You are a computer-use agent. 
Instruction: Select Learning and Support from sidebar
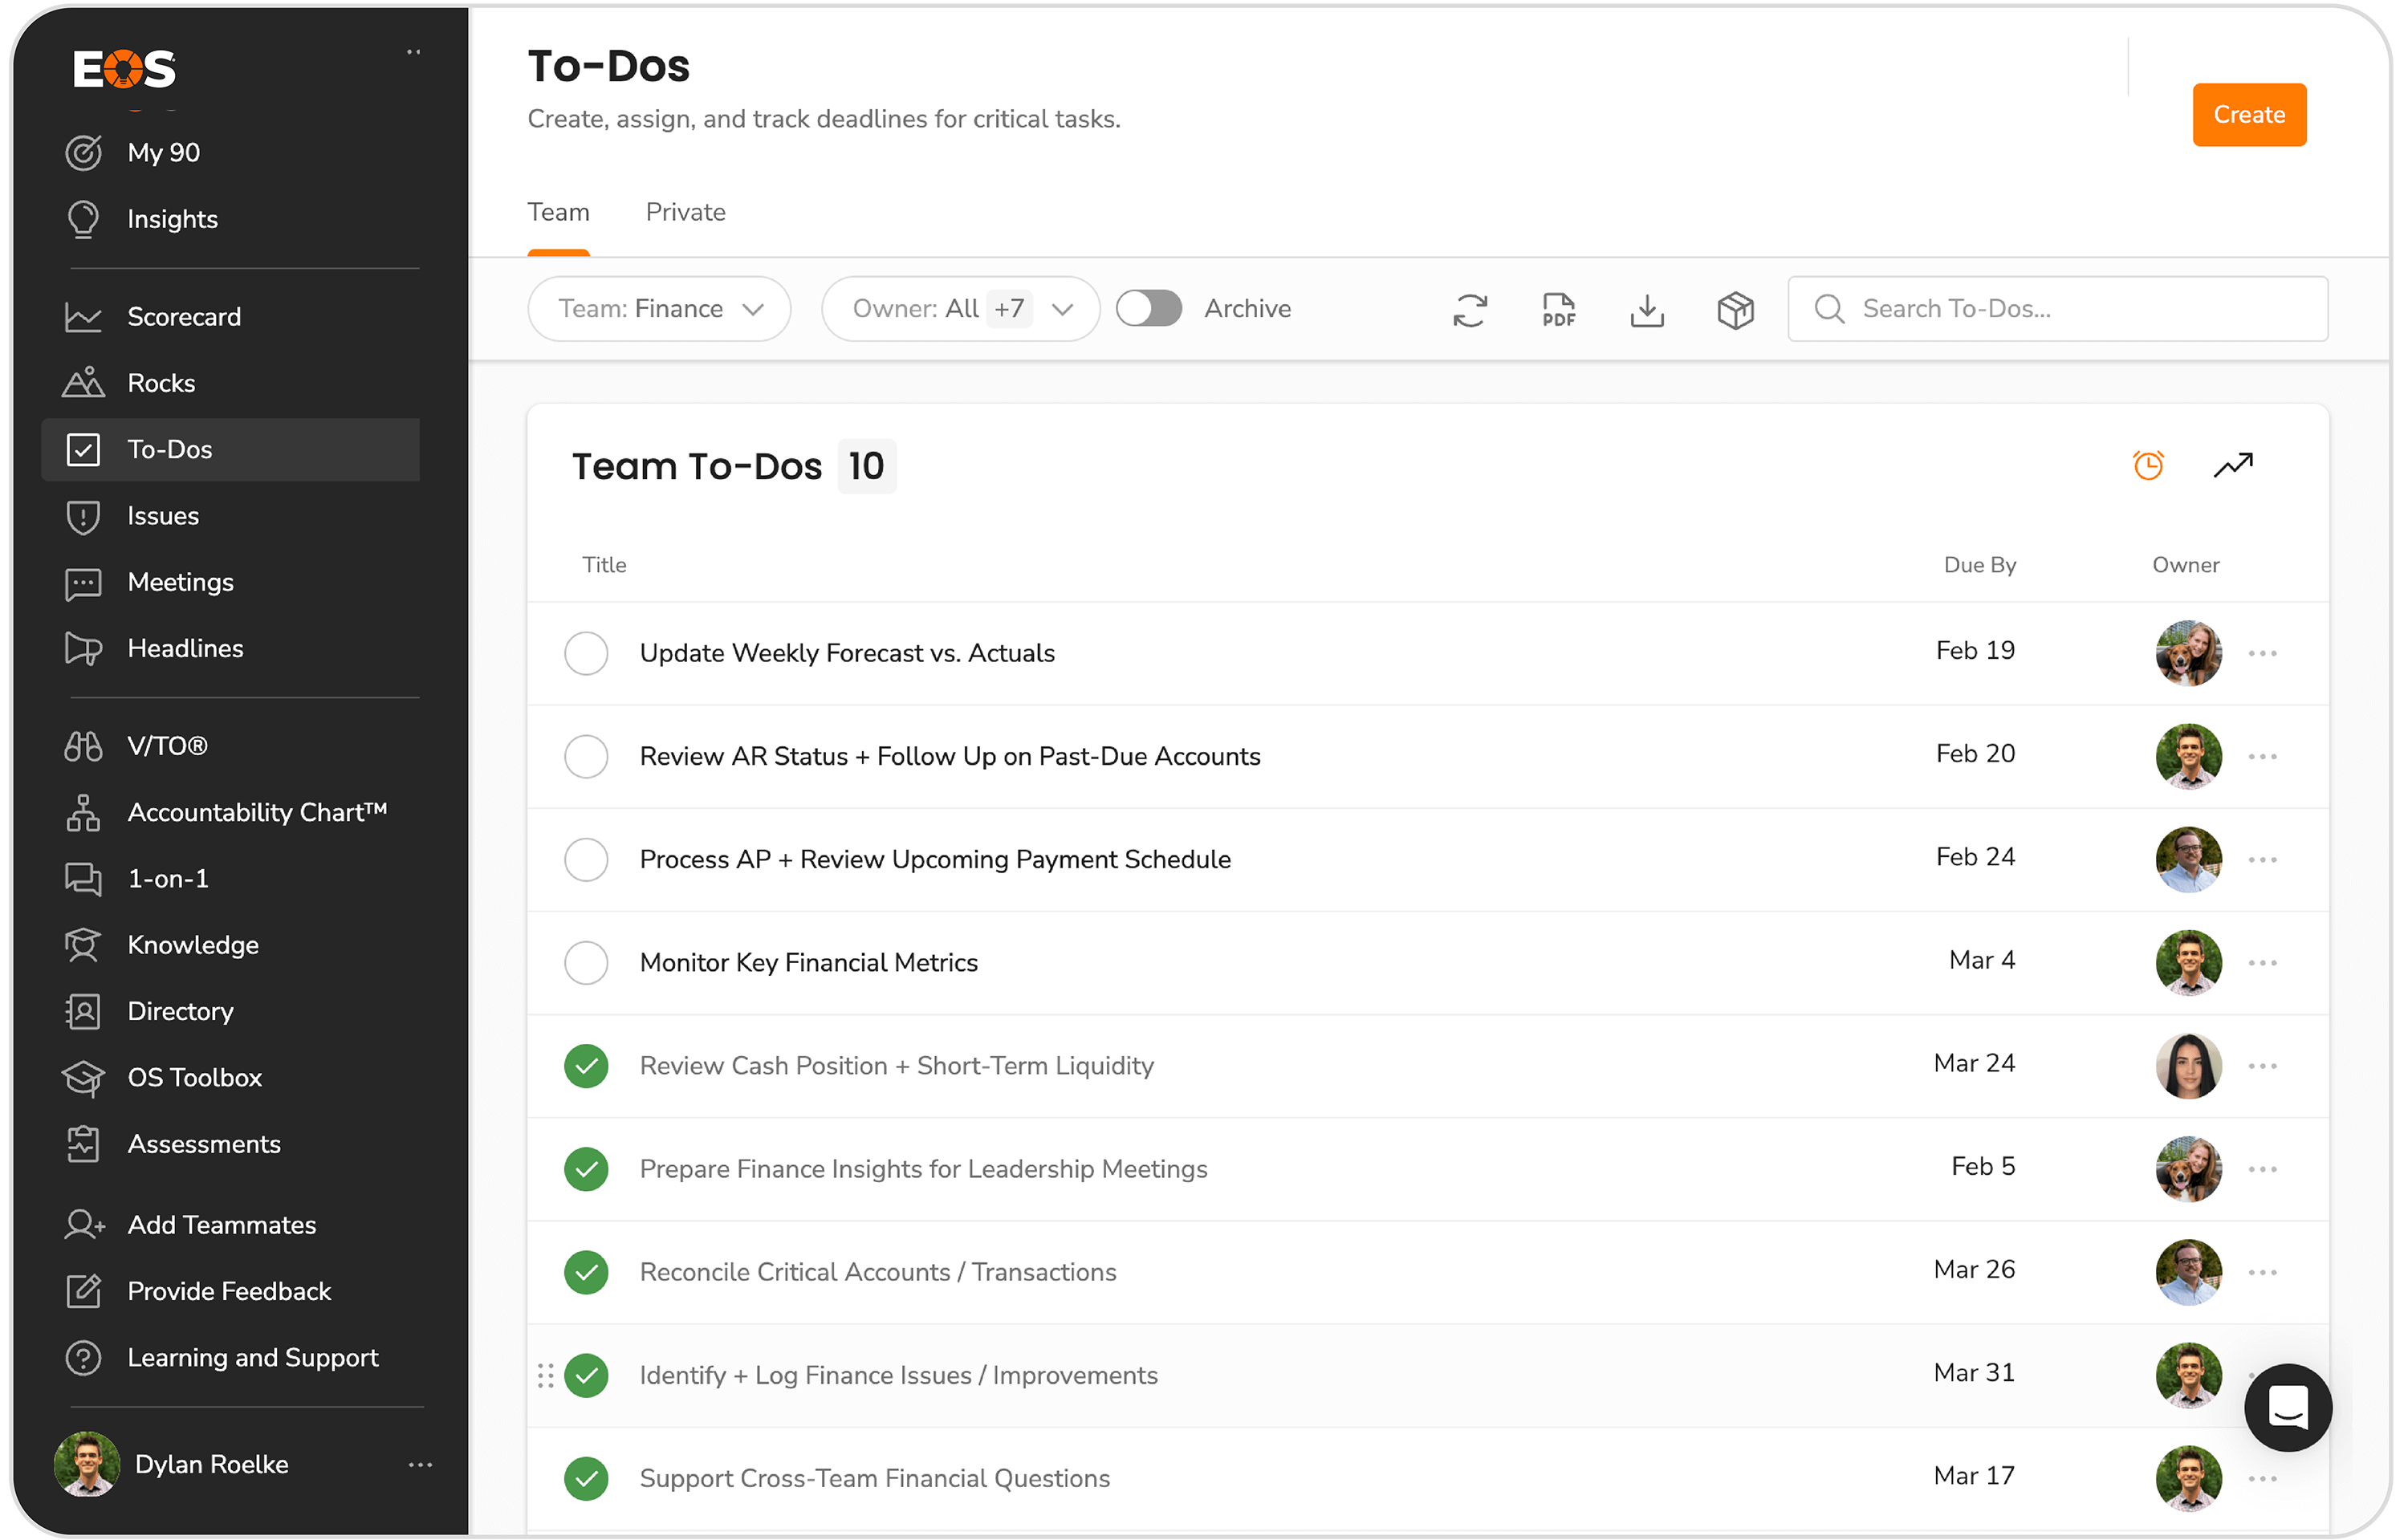point(252,1357)
